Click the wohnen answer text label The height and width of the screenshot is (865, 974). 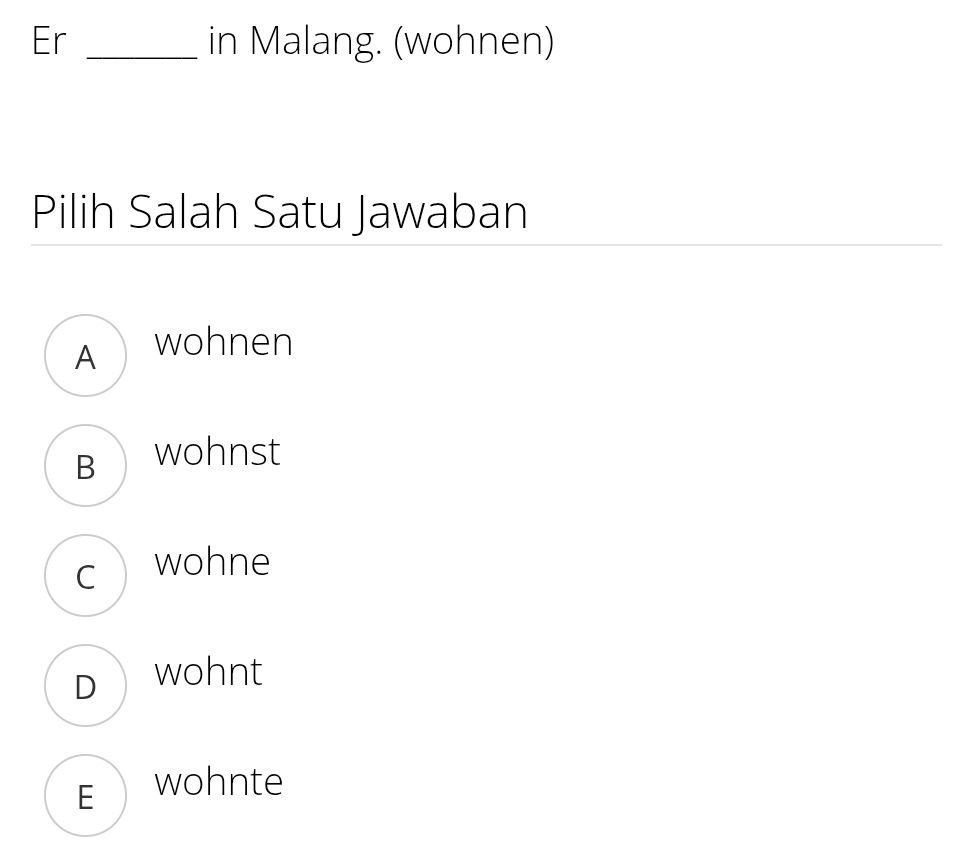(223, 342)
